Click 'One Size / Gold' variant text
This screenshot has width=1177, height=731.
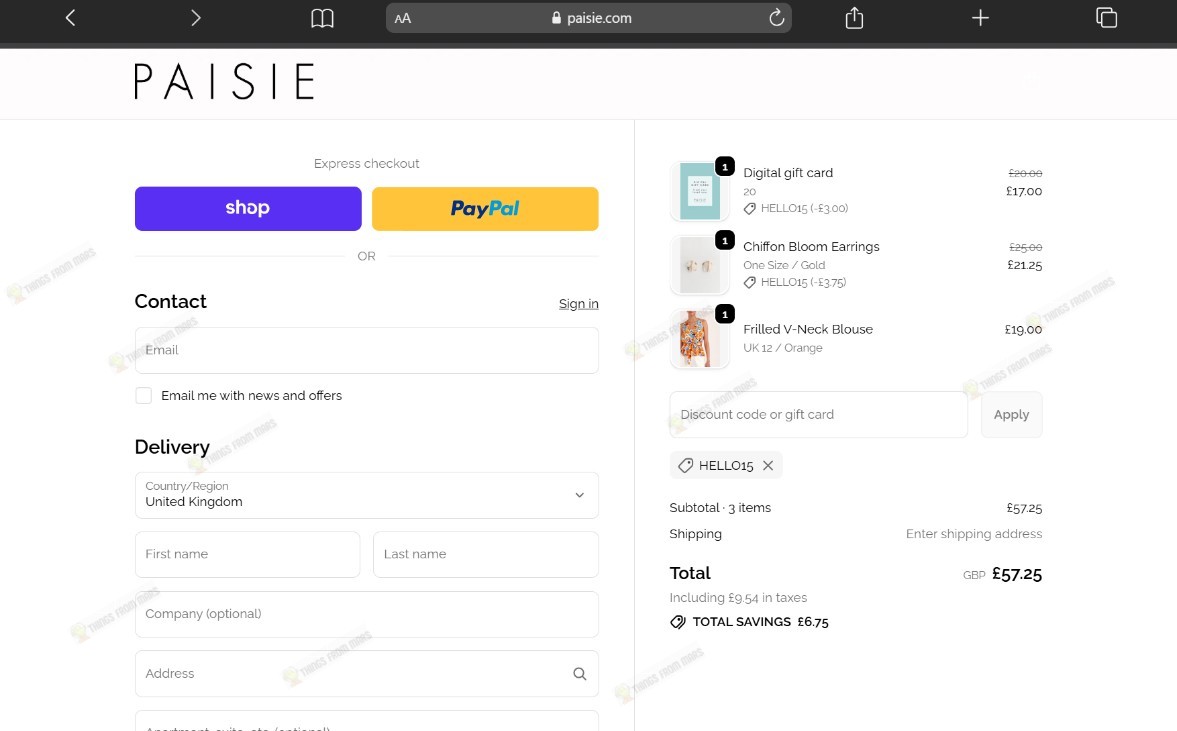pos(784,265)
